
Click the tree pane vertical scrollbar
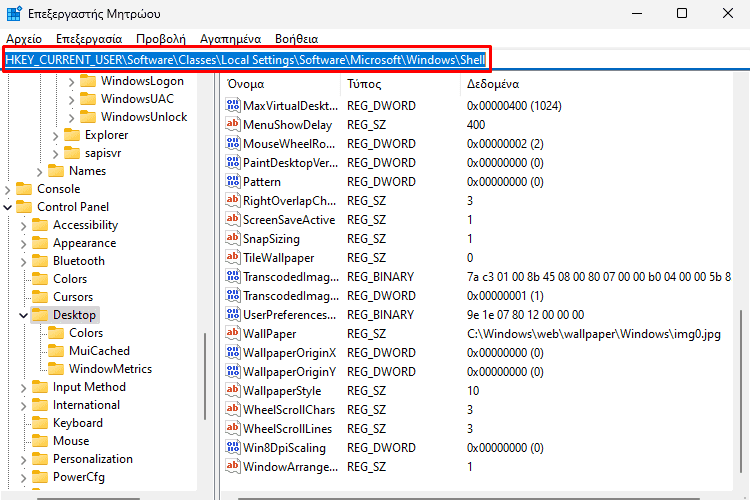[x=205, y=377]
